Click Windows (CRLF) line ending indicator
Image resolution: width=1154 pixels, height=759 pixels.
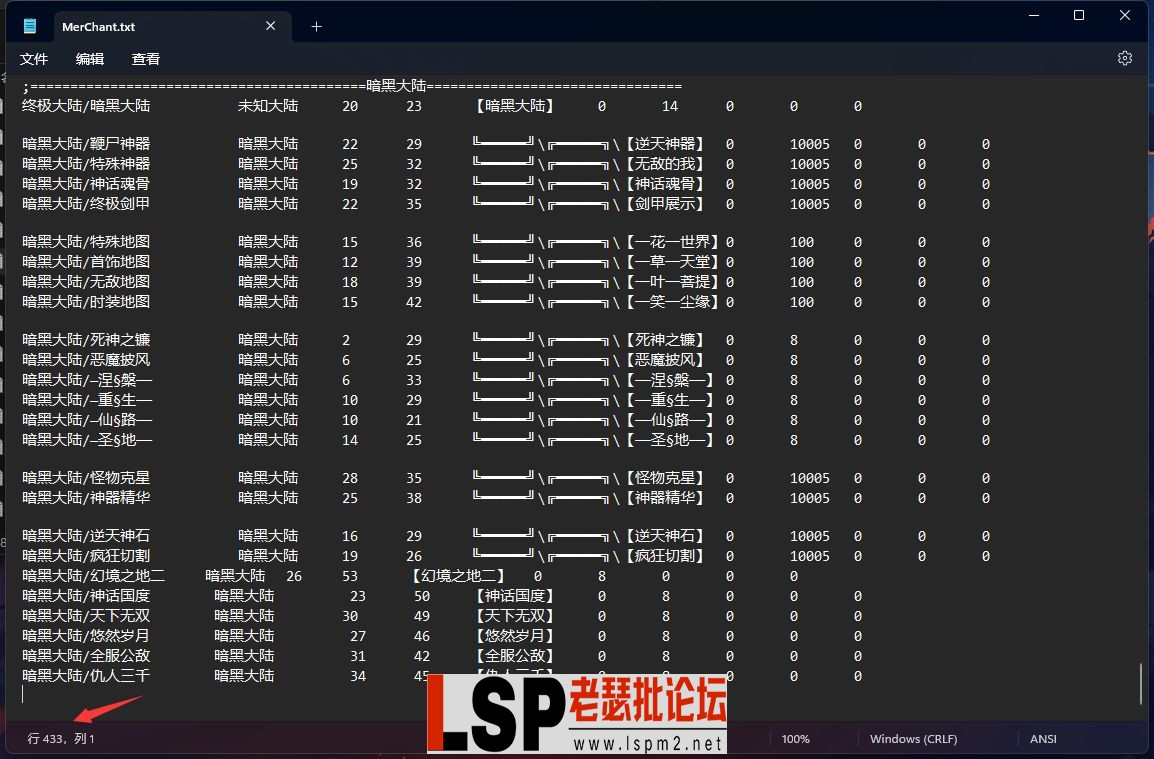coord(913,739)
